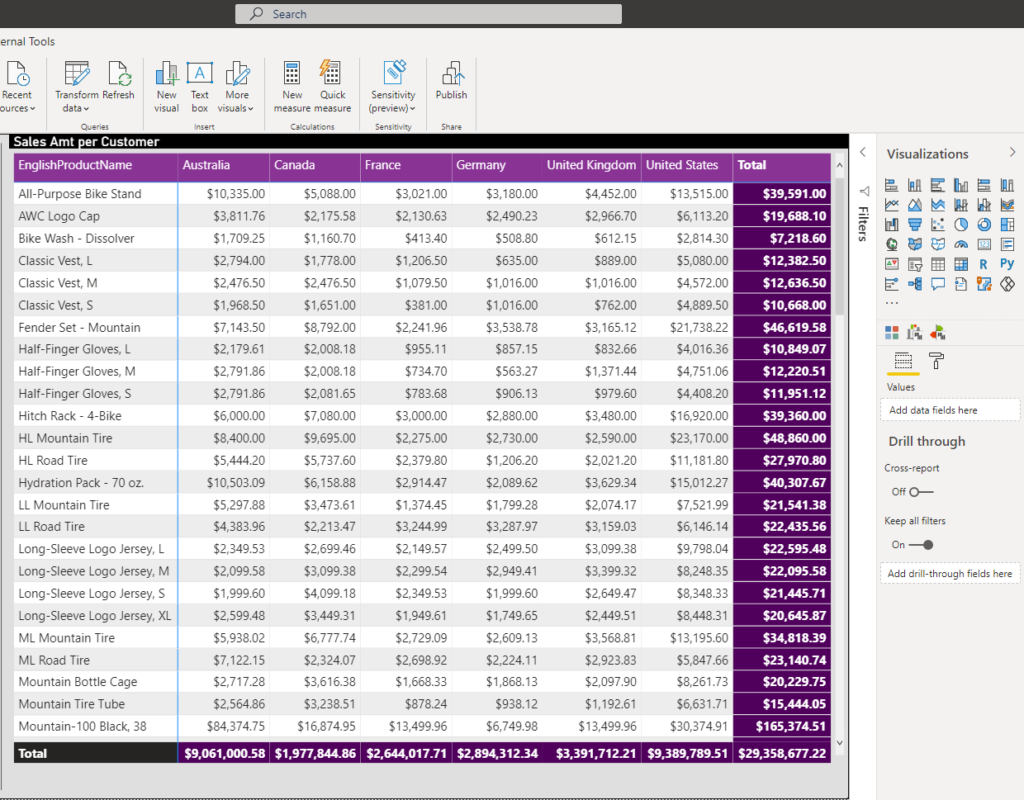The height and width of the screenshot is (800, 1024).
Task: Select the Funnel chart visual
Action: 915,225
